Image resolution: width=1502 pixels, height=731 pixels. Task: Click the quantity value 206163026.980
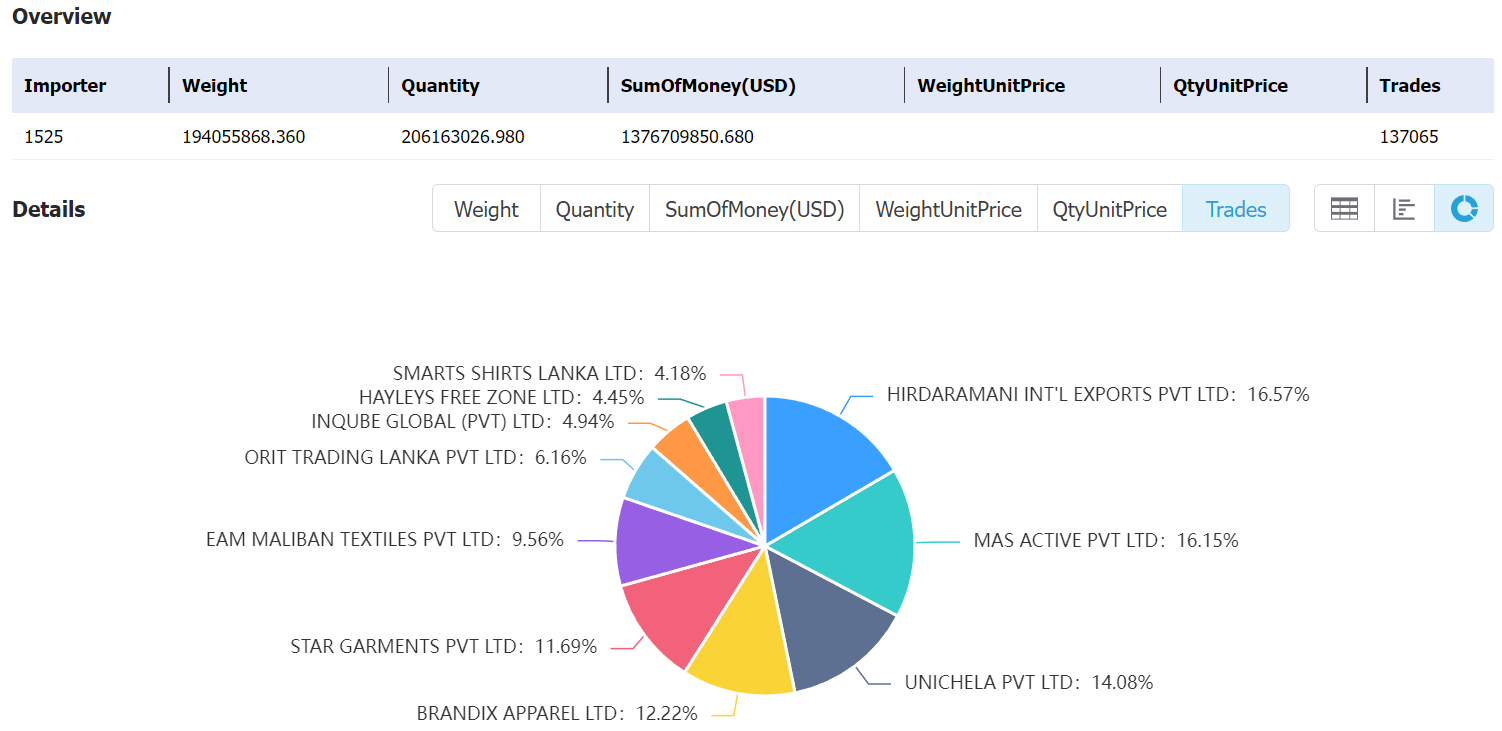click(x=463, y=136)
